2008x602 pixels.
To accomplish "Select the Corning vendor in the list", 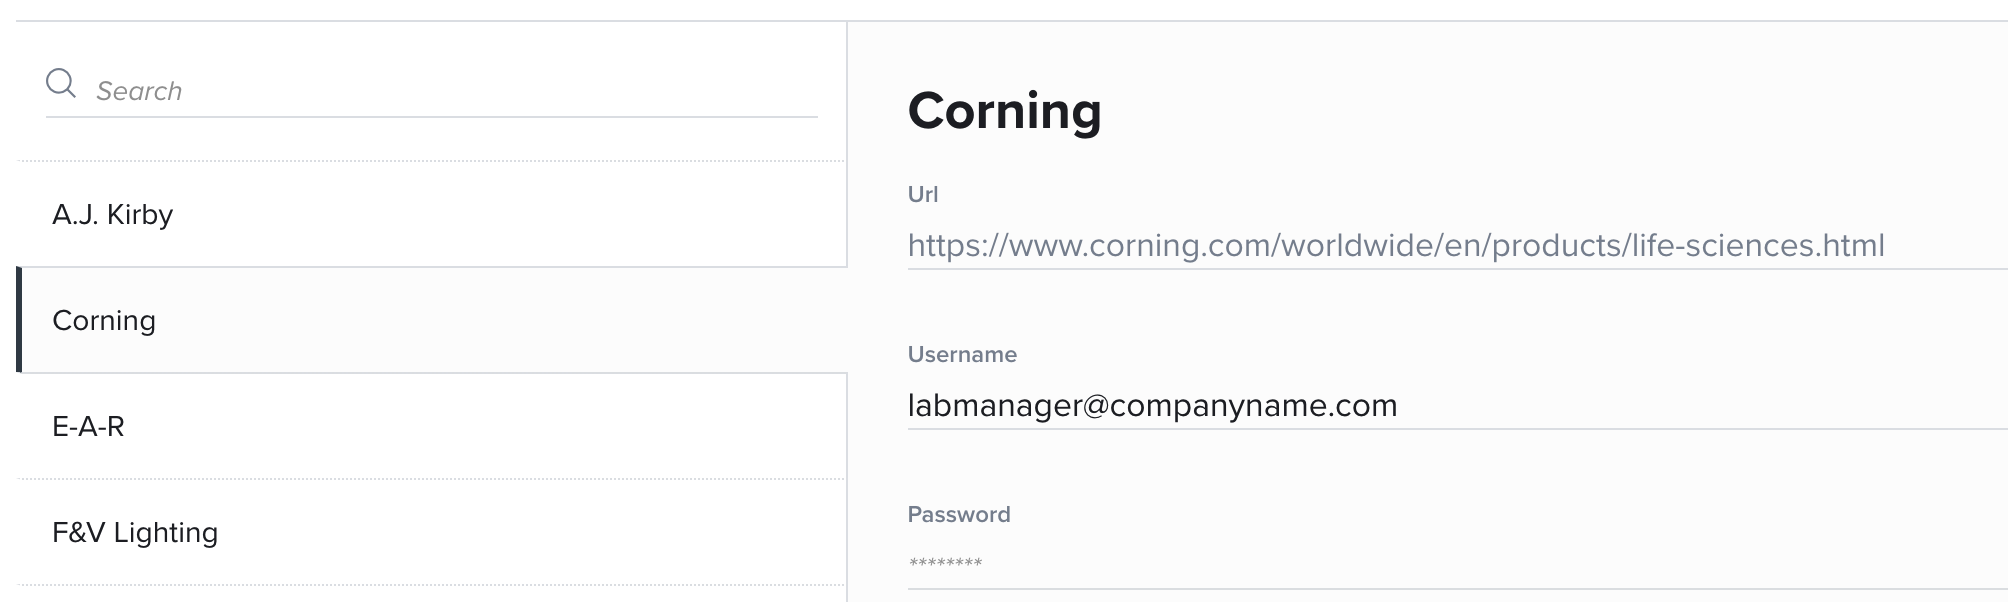I will [431, 320].
